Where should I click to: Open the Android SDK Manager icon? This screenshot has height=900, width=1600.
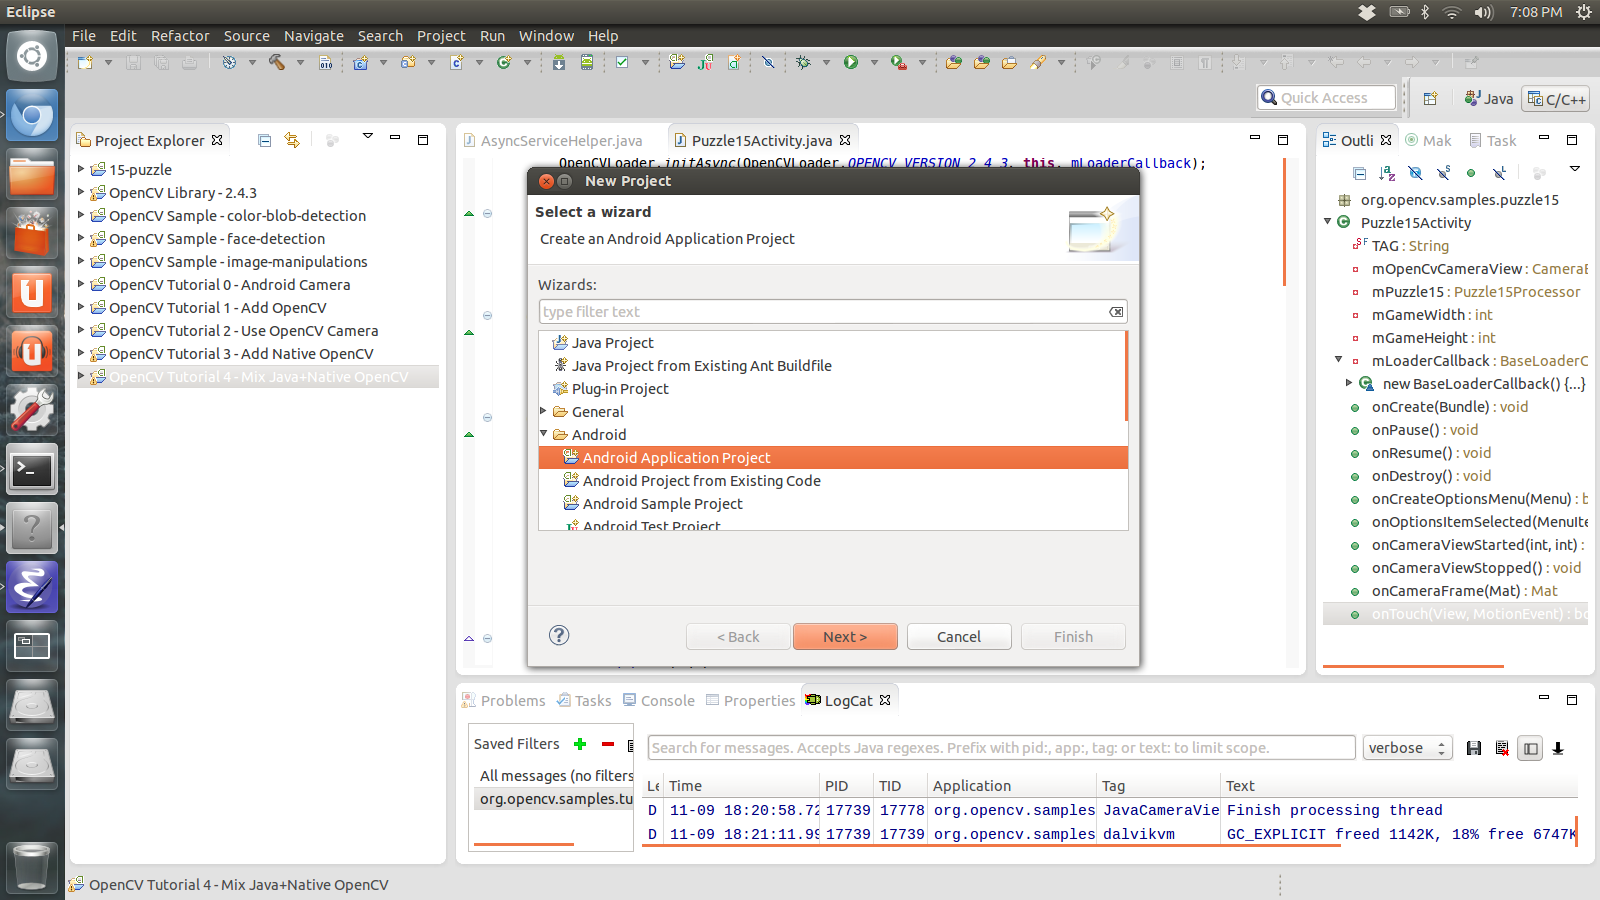click(559, 63)
